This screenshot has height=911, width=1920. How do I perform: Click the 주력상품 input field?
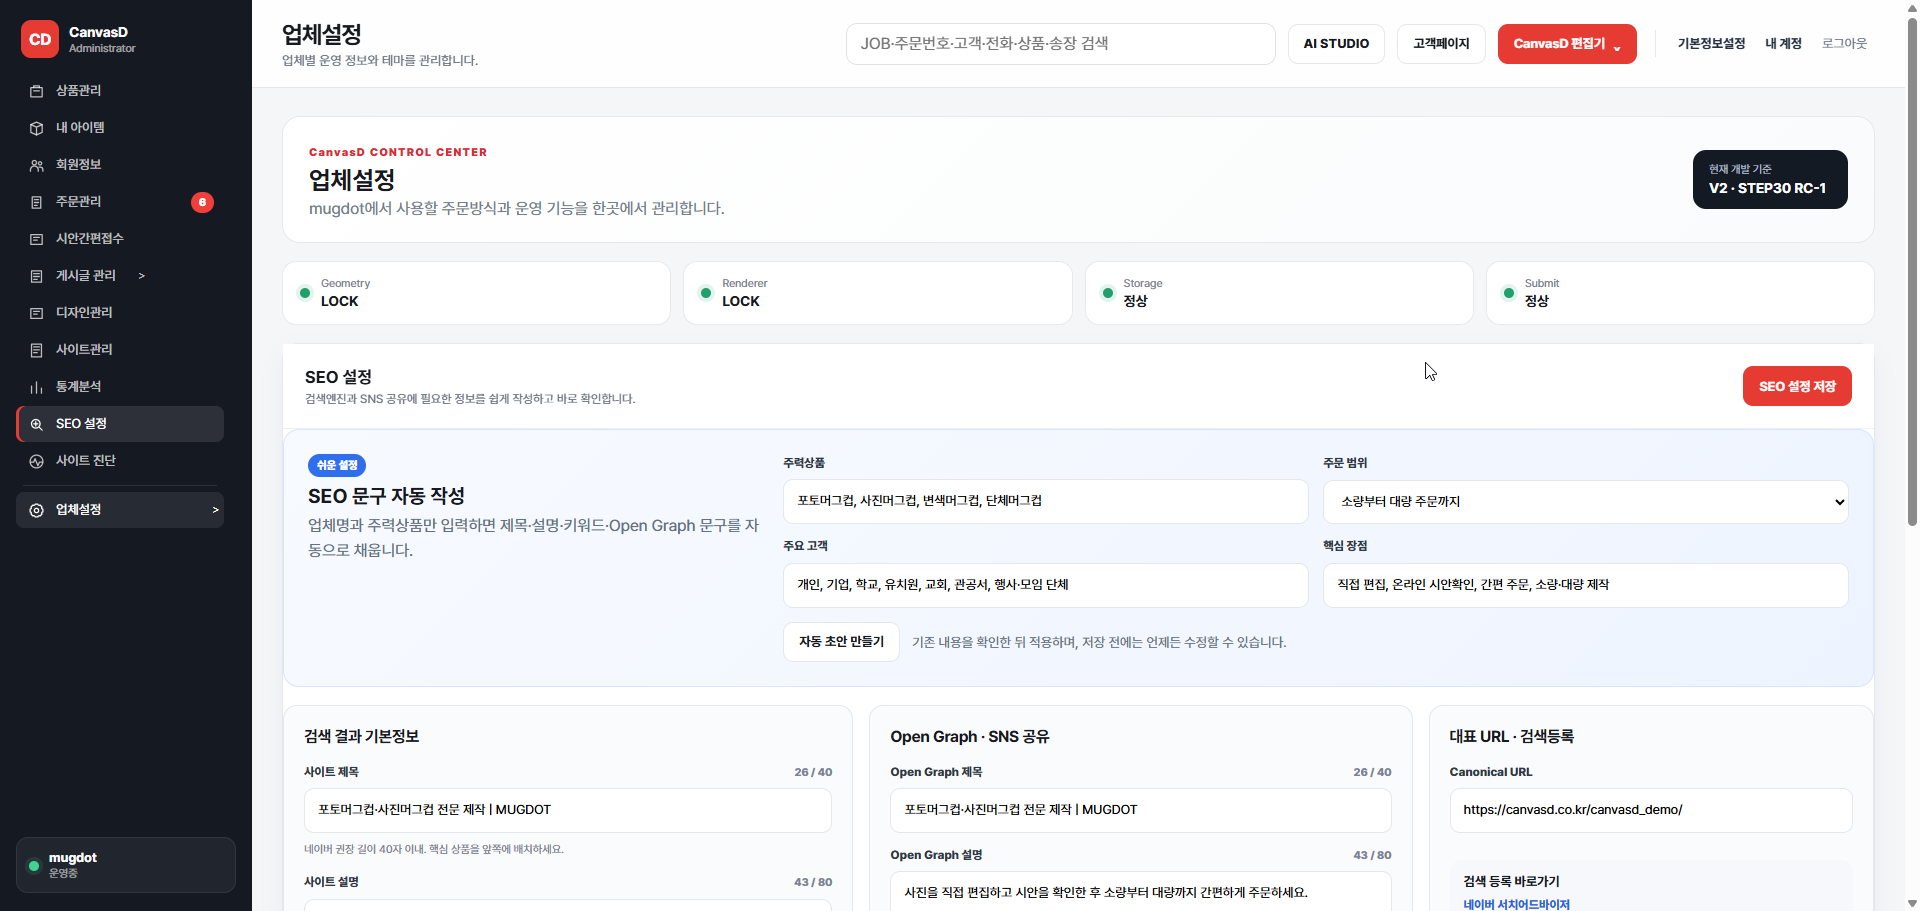pos(1045,501)
